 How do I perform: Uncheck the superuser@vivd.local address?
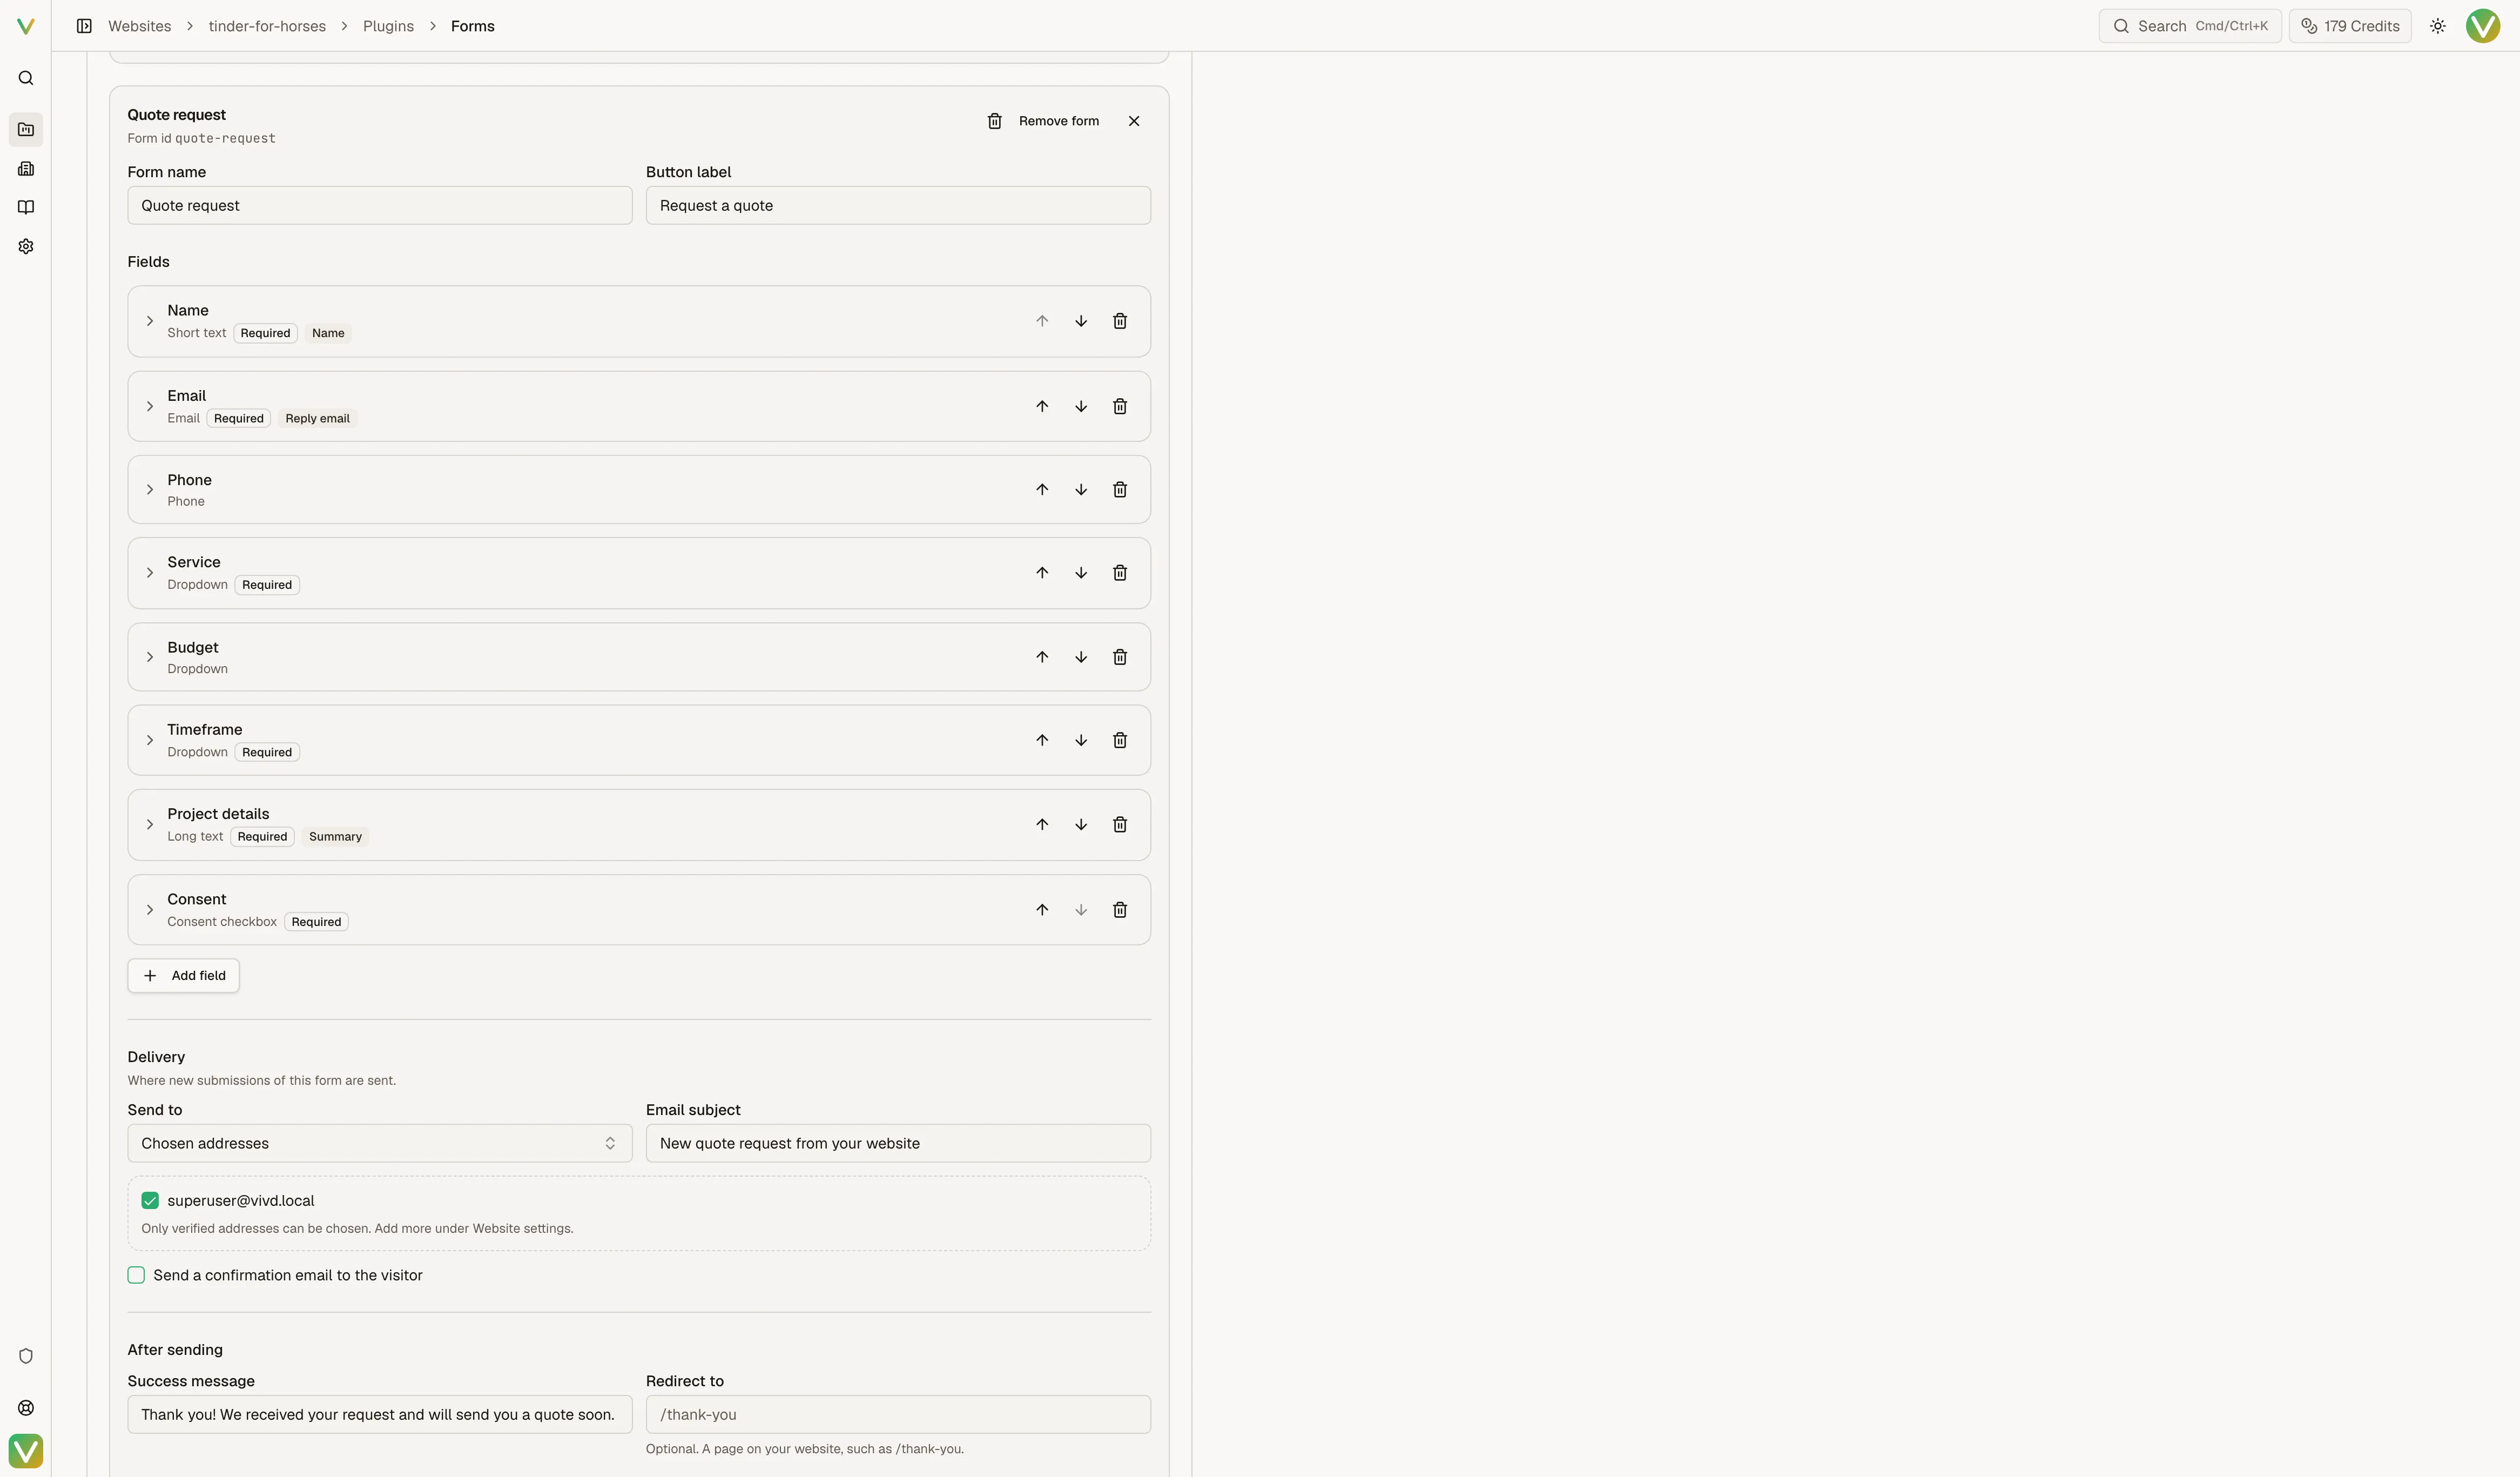[x=150, y=1200]
